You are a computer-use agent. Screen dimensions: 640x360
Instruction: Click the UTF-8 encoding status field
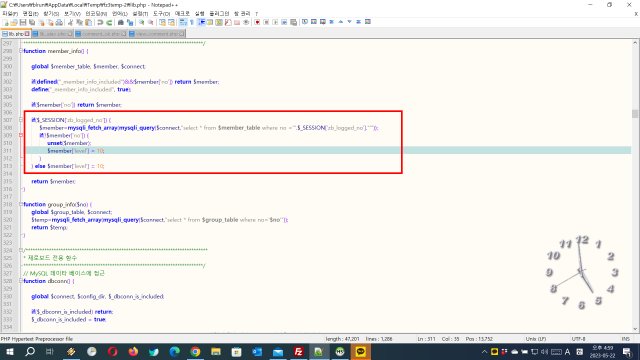(578, 339)
